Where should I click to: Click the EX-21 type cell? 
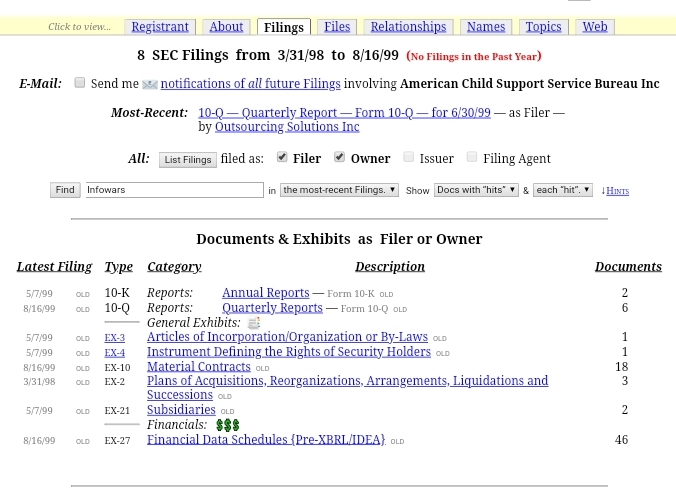point(117,411)
